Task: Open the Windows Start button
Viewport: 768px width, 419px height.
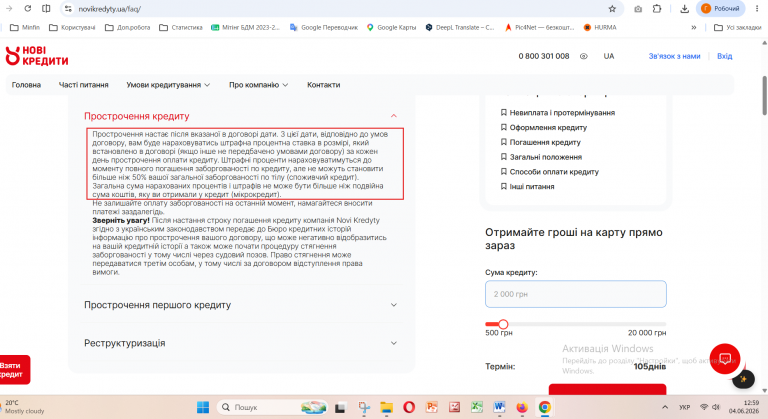Action: click(x=203, y=407)
